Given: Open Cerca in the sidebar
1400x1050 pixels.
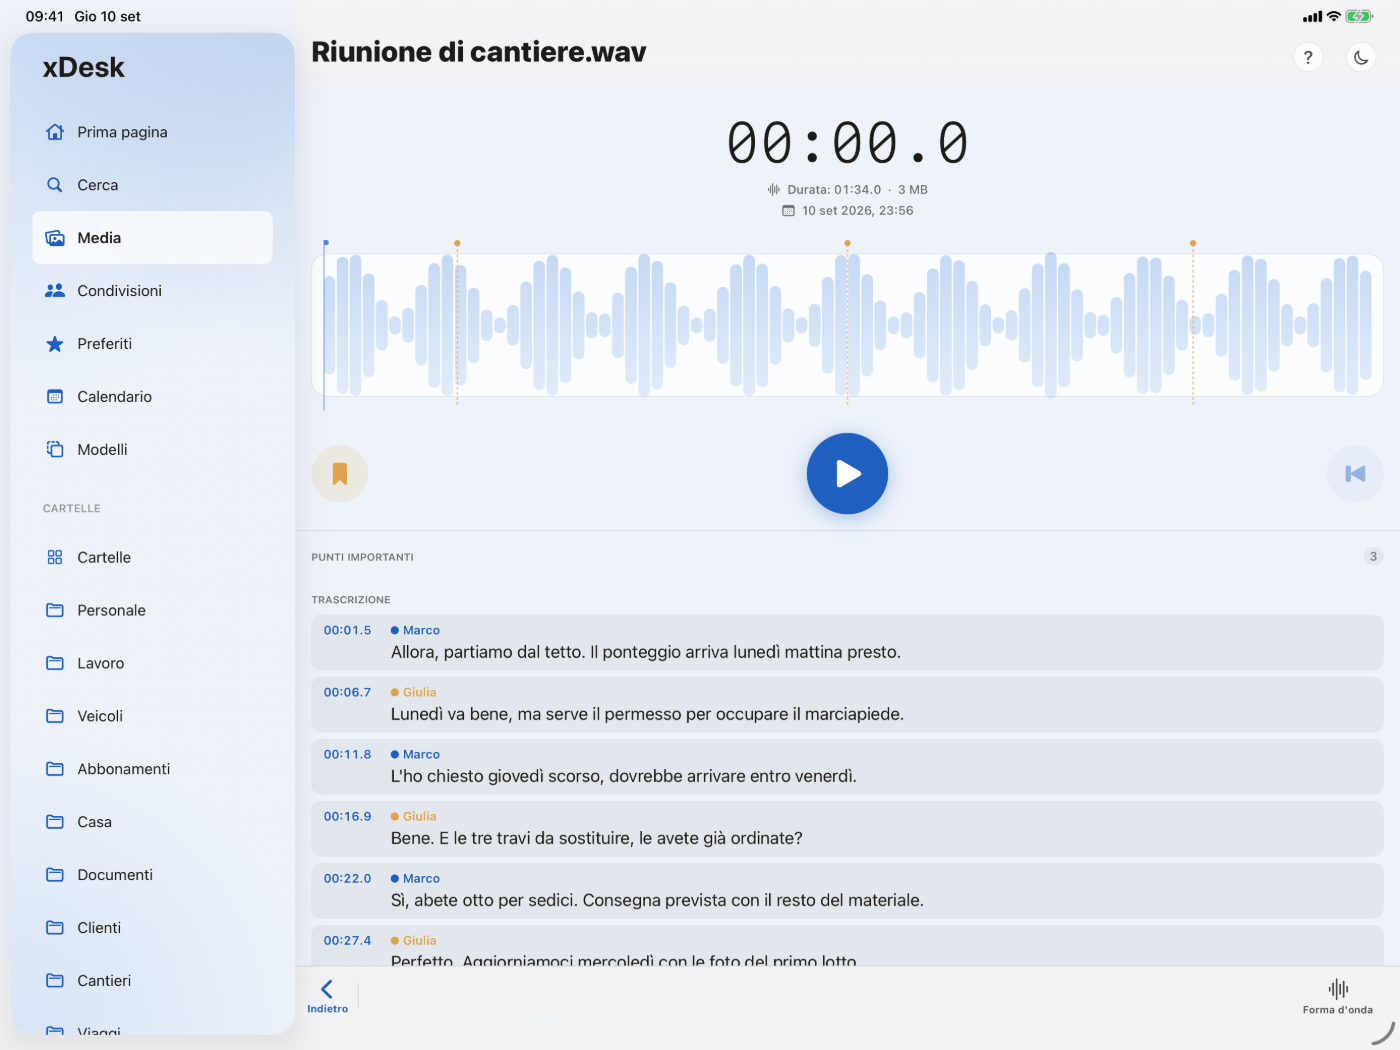Looking at the screenshot, I should 152,185.
